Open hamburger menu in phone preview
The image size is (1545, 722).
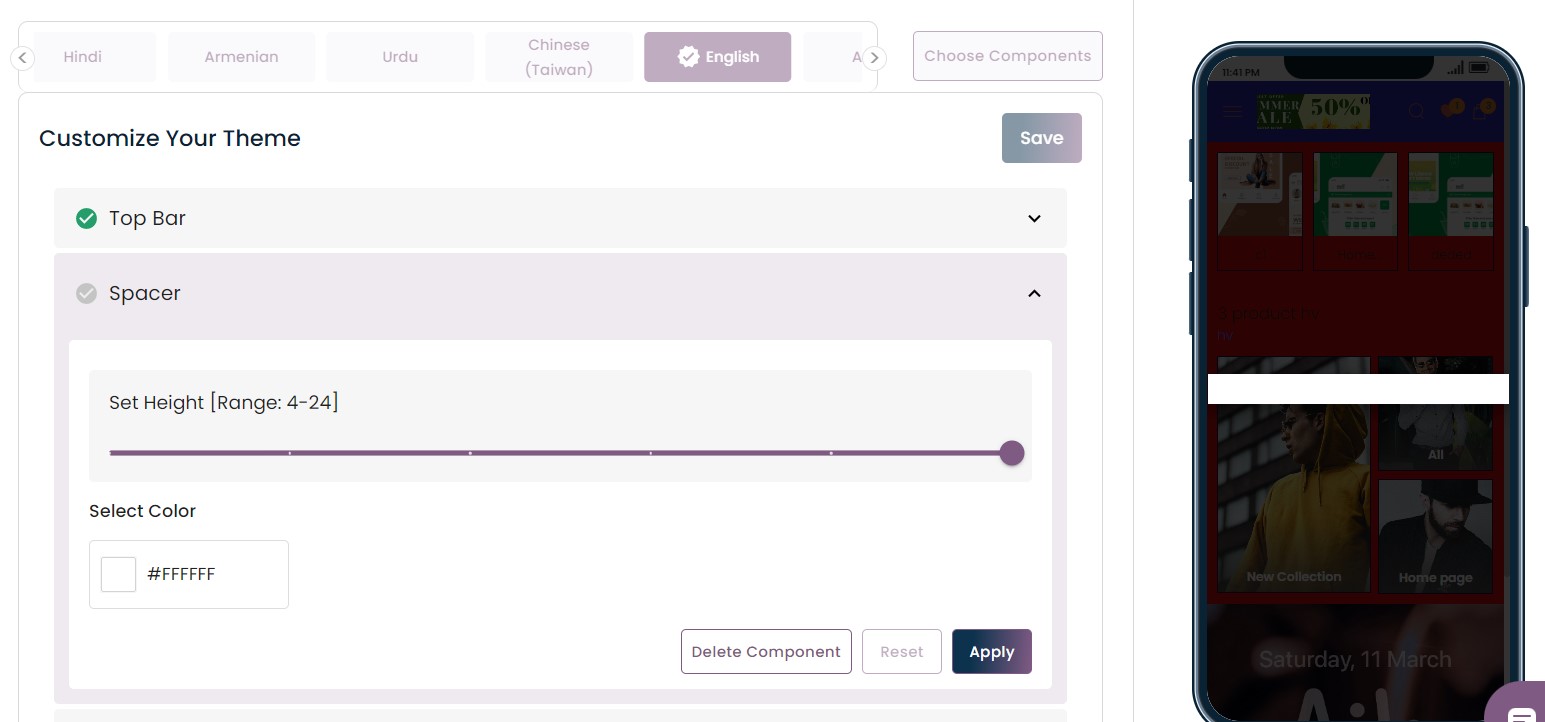1233,111
